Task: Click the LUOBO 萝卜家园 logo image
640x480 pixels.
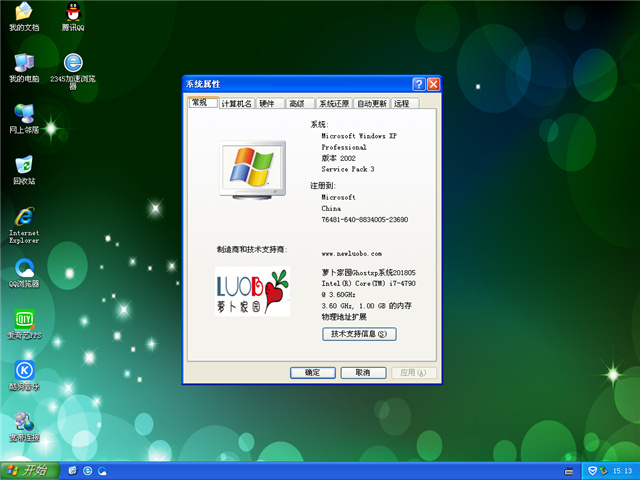Action: (x=253, y=291)
